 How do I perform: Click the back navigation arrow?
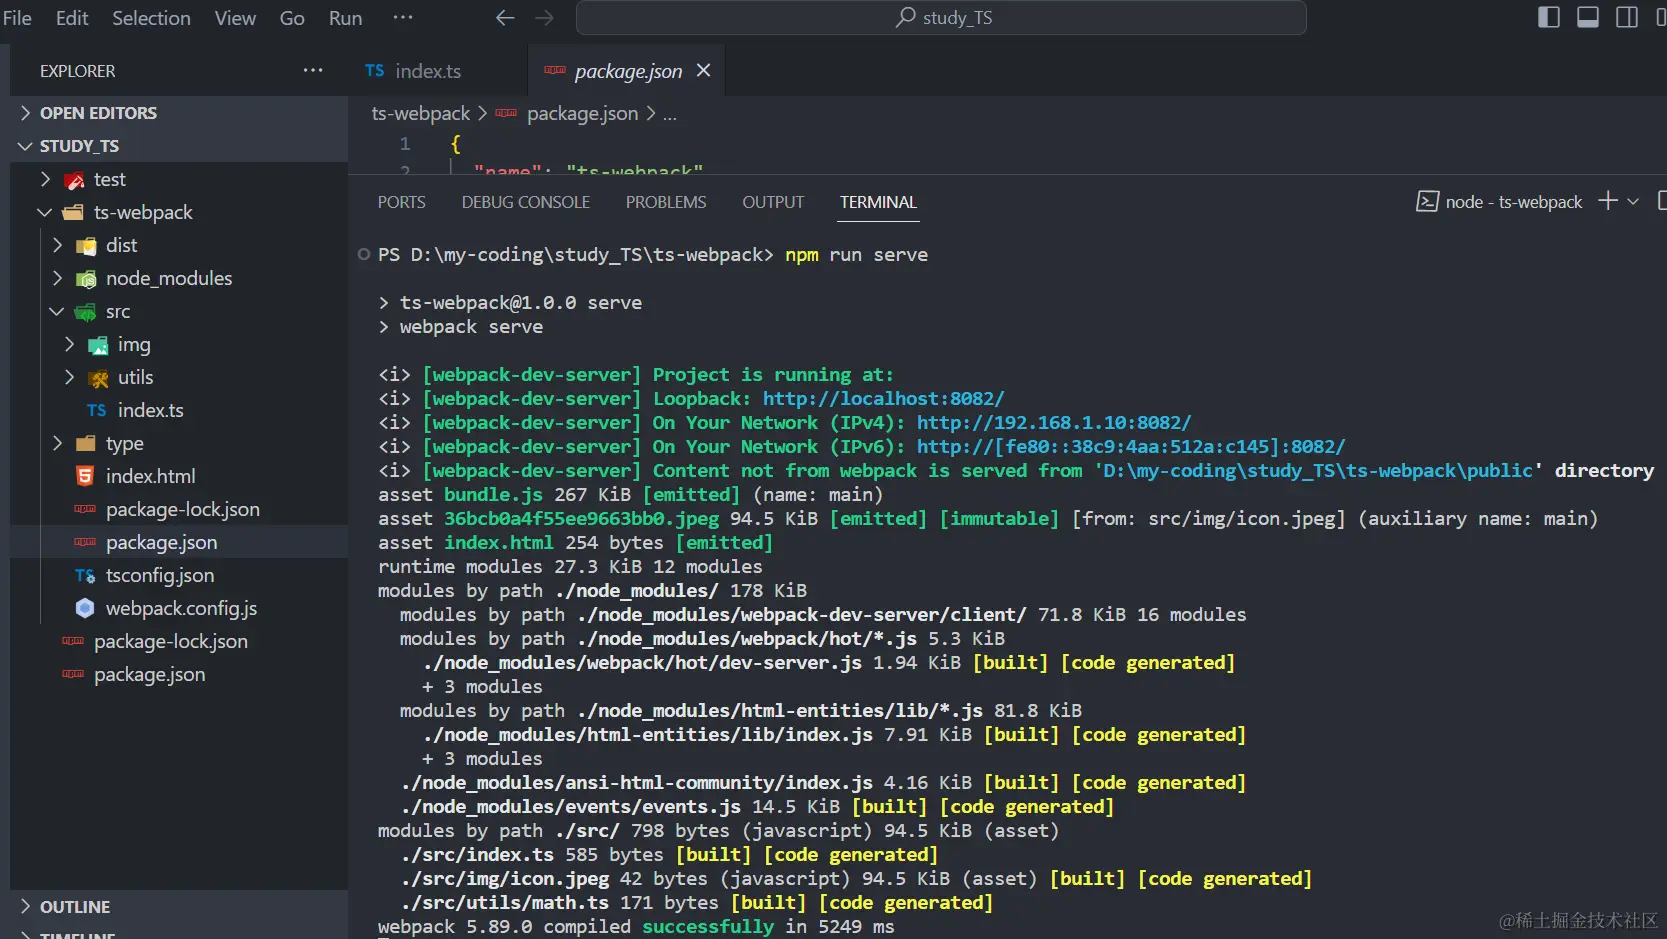pos(504,17)
